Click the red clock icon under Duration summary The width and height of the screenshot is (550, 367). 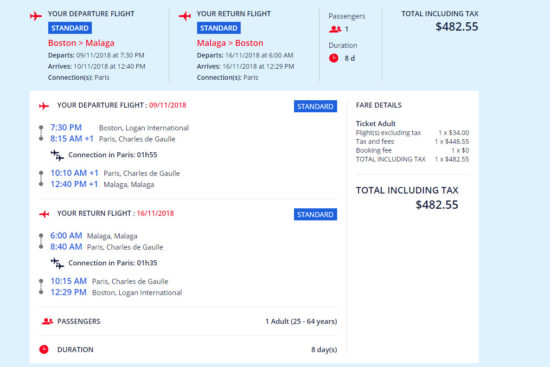point(334,58)
